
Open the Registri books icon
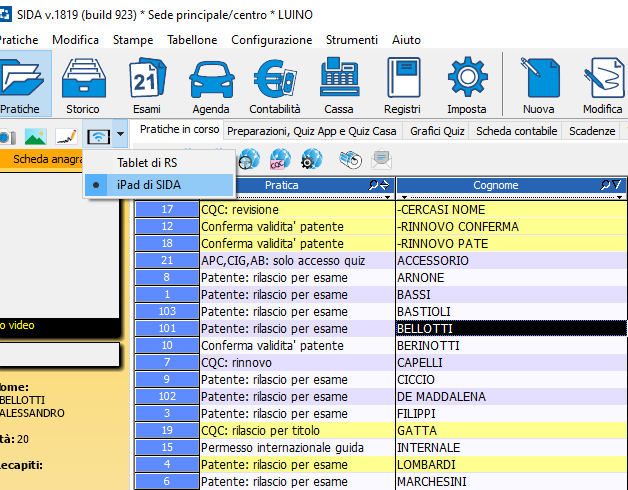pyautogui.click(x=402, y=84)
